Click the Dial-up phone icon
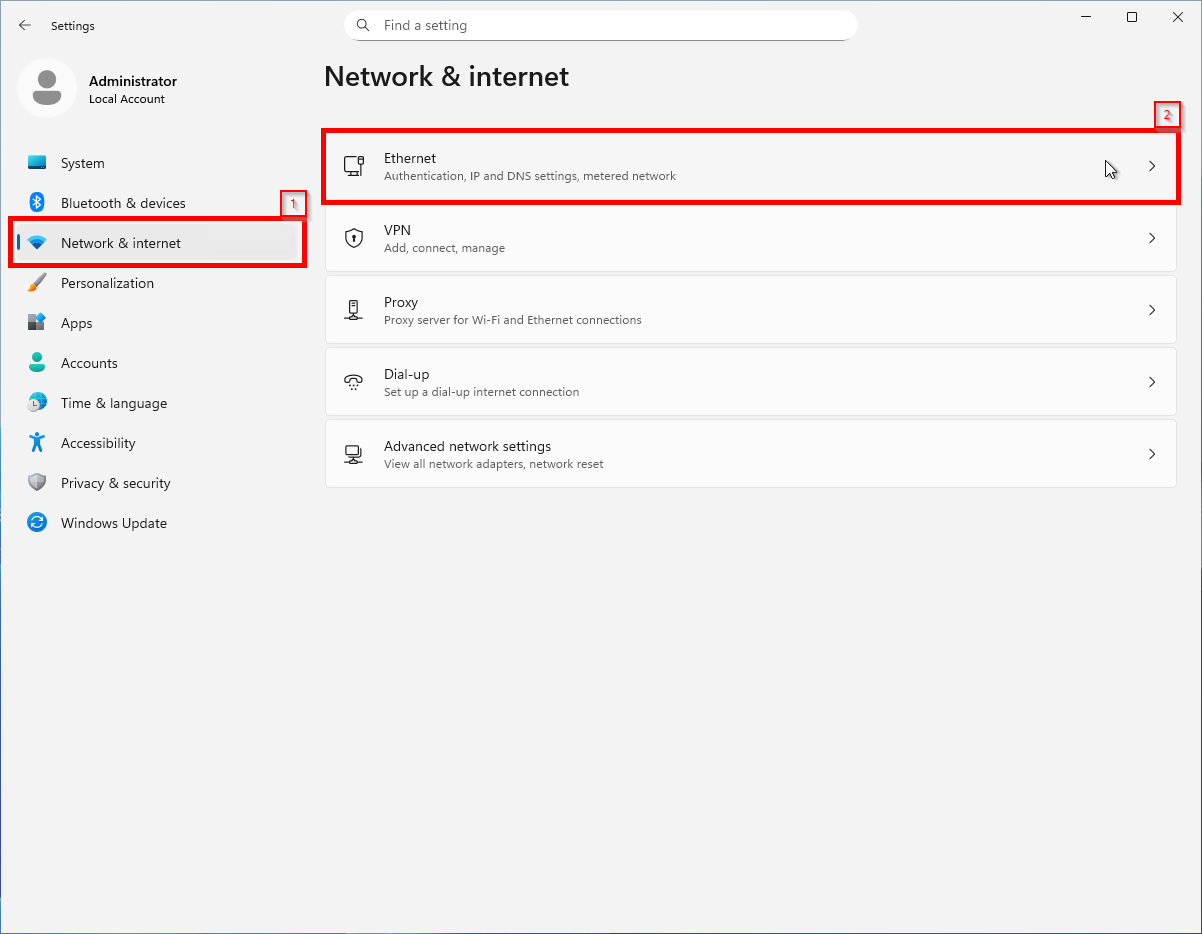This screenshot has height=934, width=1202. click(x=353, y=382)
